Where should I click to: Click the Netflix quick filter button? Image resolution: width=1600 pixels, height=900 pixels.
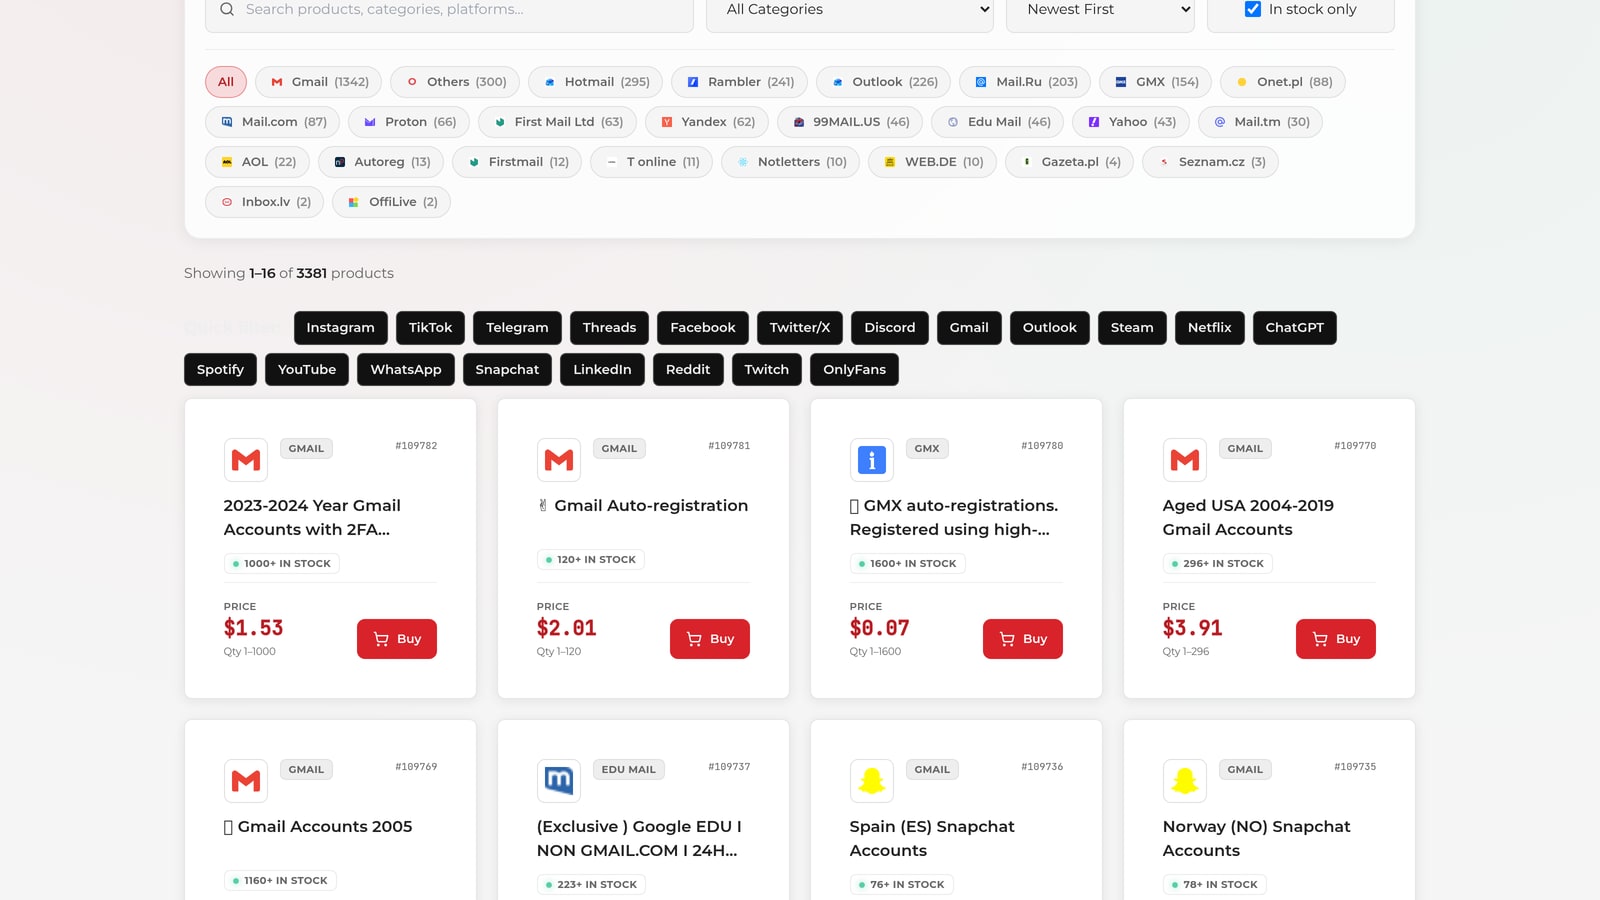click(x=1210, y=328)
